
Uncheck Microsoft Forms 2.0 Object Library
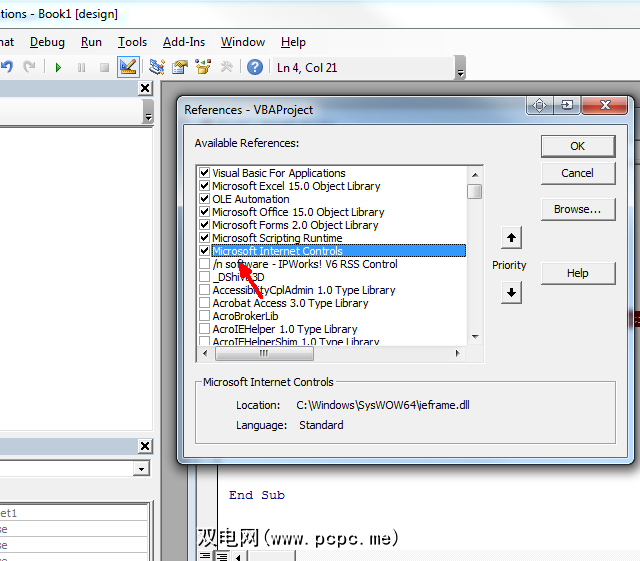point(204,225)
